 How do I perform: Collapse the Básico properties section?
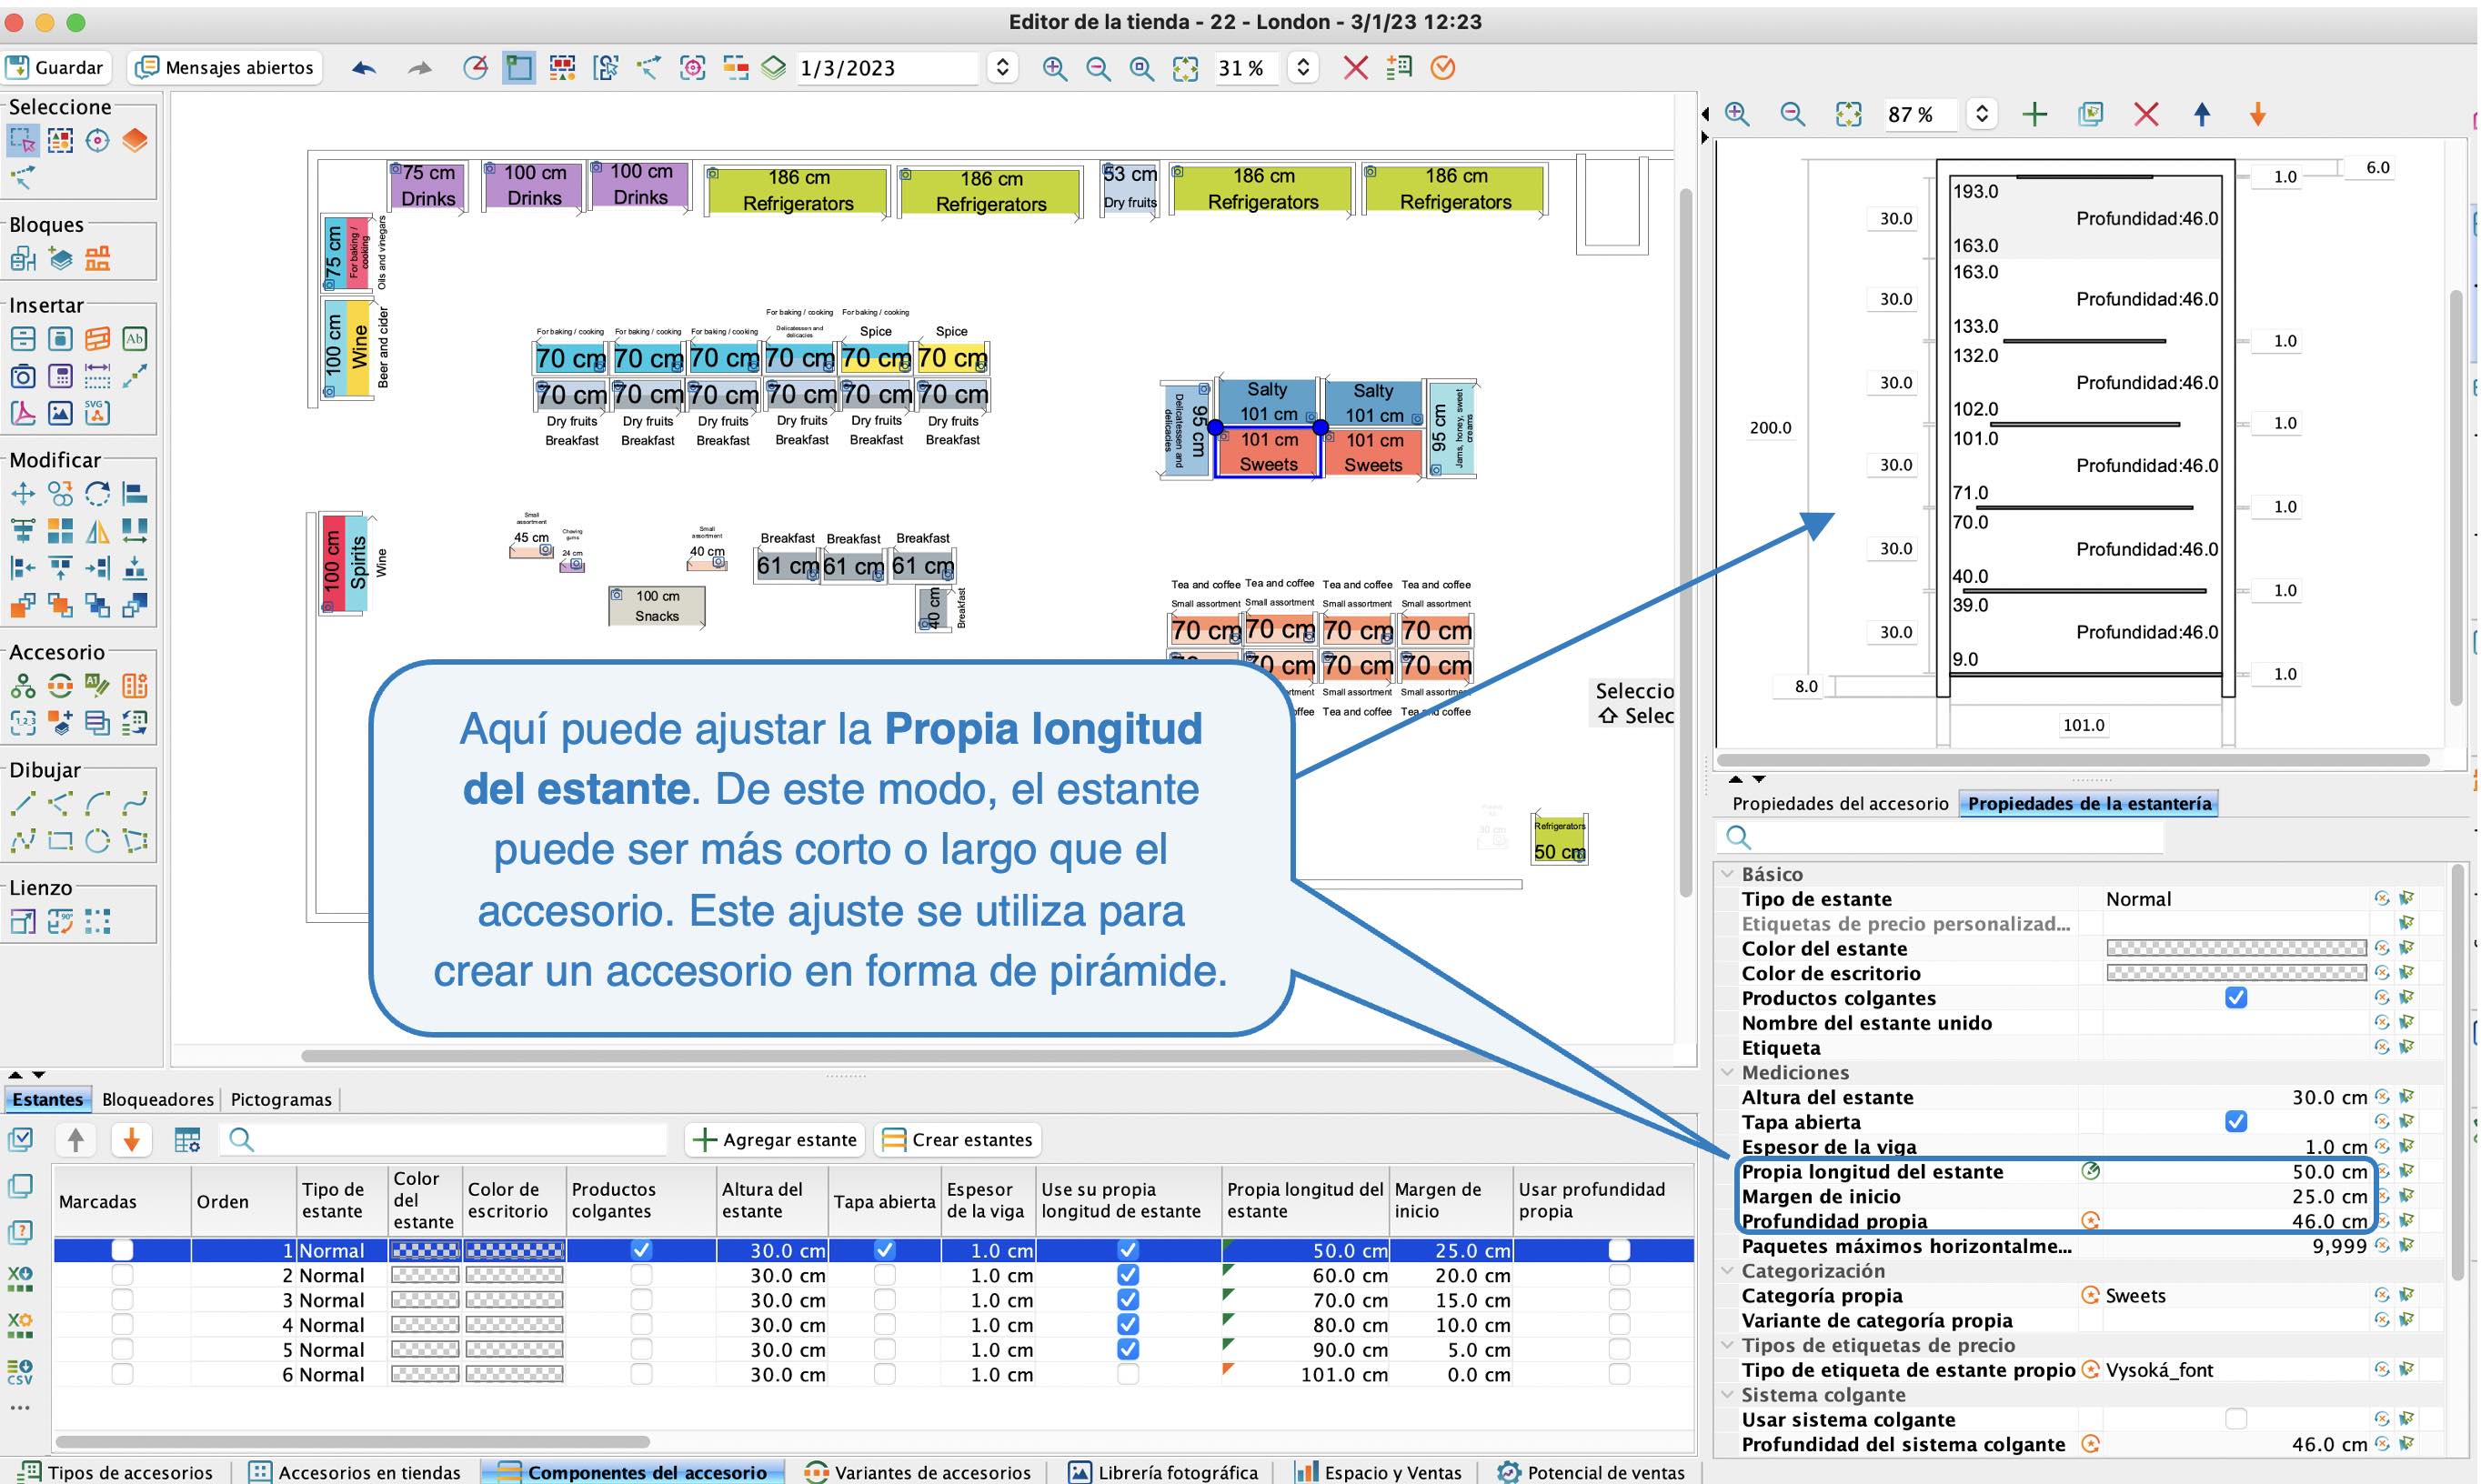pyautogui.click(x=1727, y=874)
